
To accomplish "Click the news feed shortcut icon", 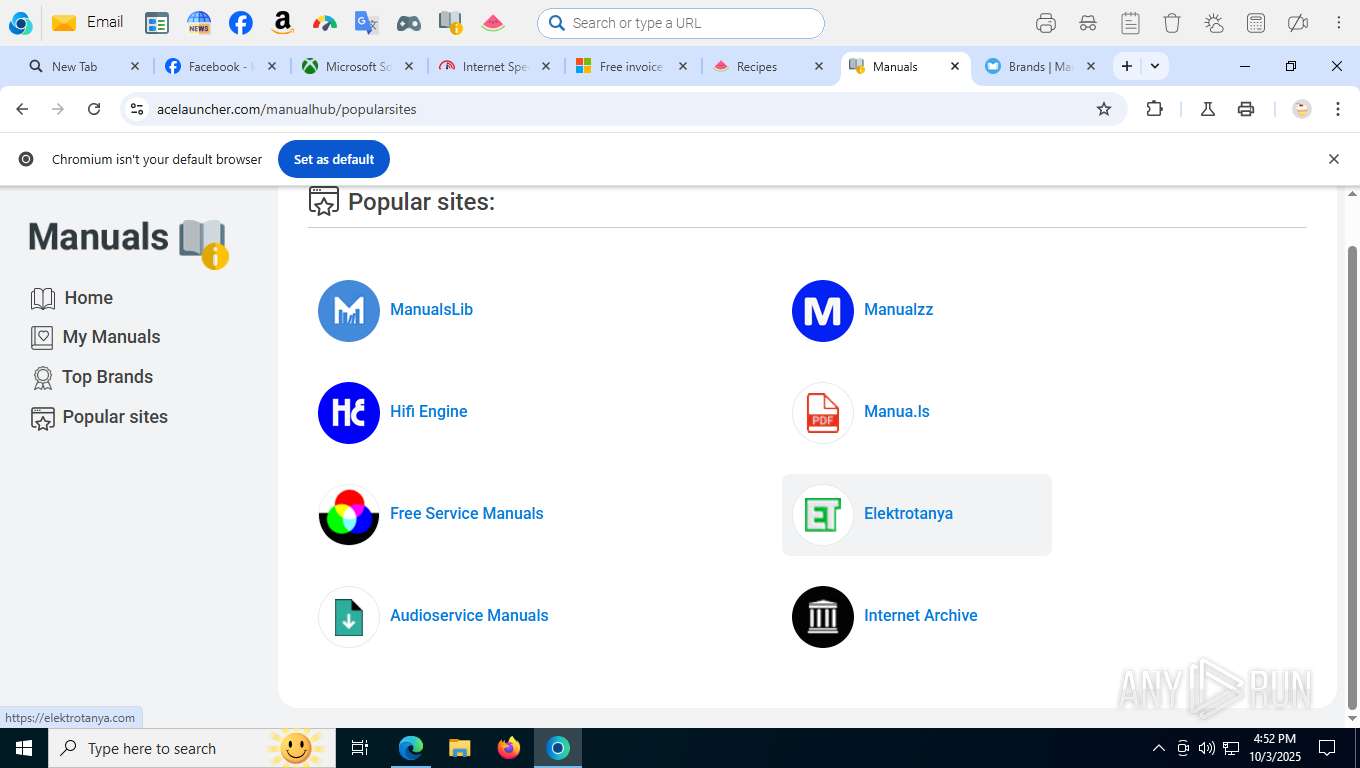I will pos(157,23).
